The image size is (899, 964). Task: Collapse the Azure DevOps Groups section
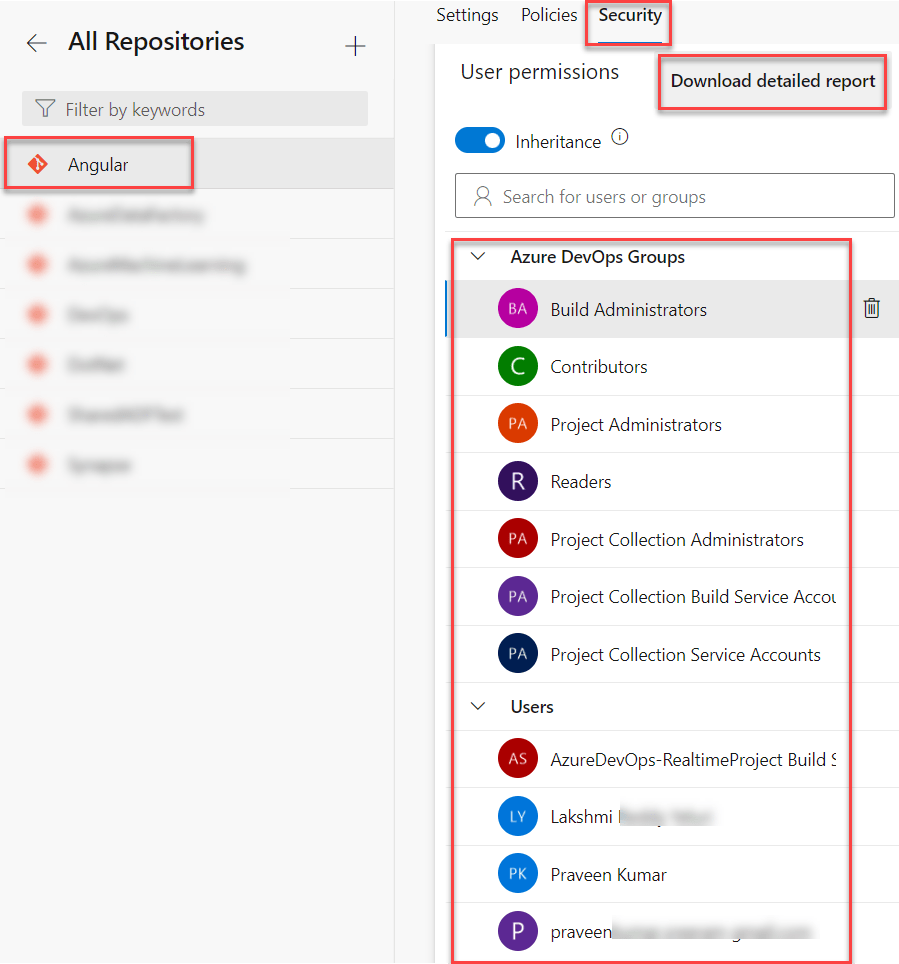pos(477,257)
